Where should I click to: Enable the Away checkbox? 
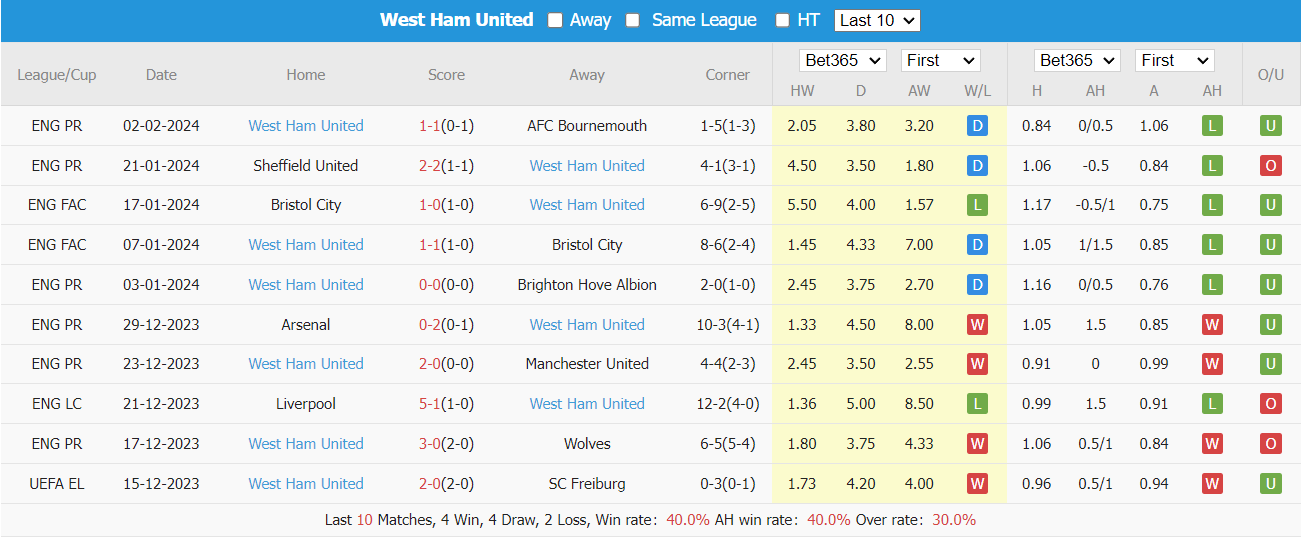coord(556,20)
